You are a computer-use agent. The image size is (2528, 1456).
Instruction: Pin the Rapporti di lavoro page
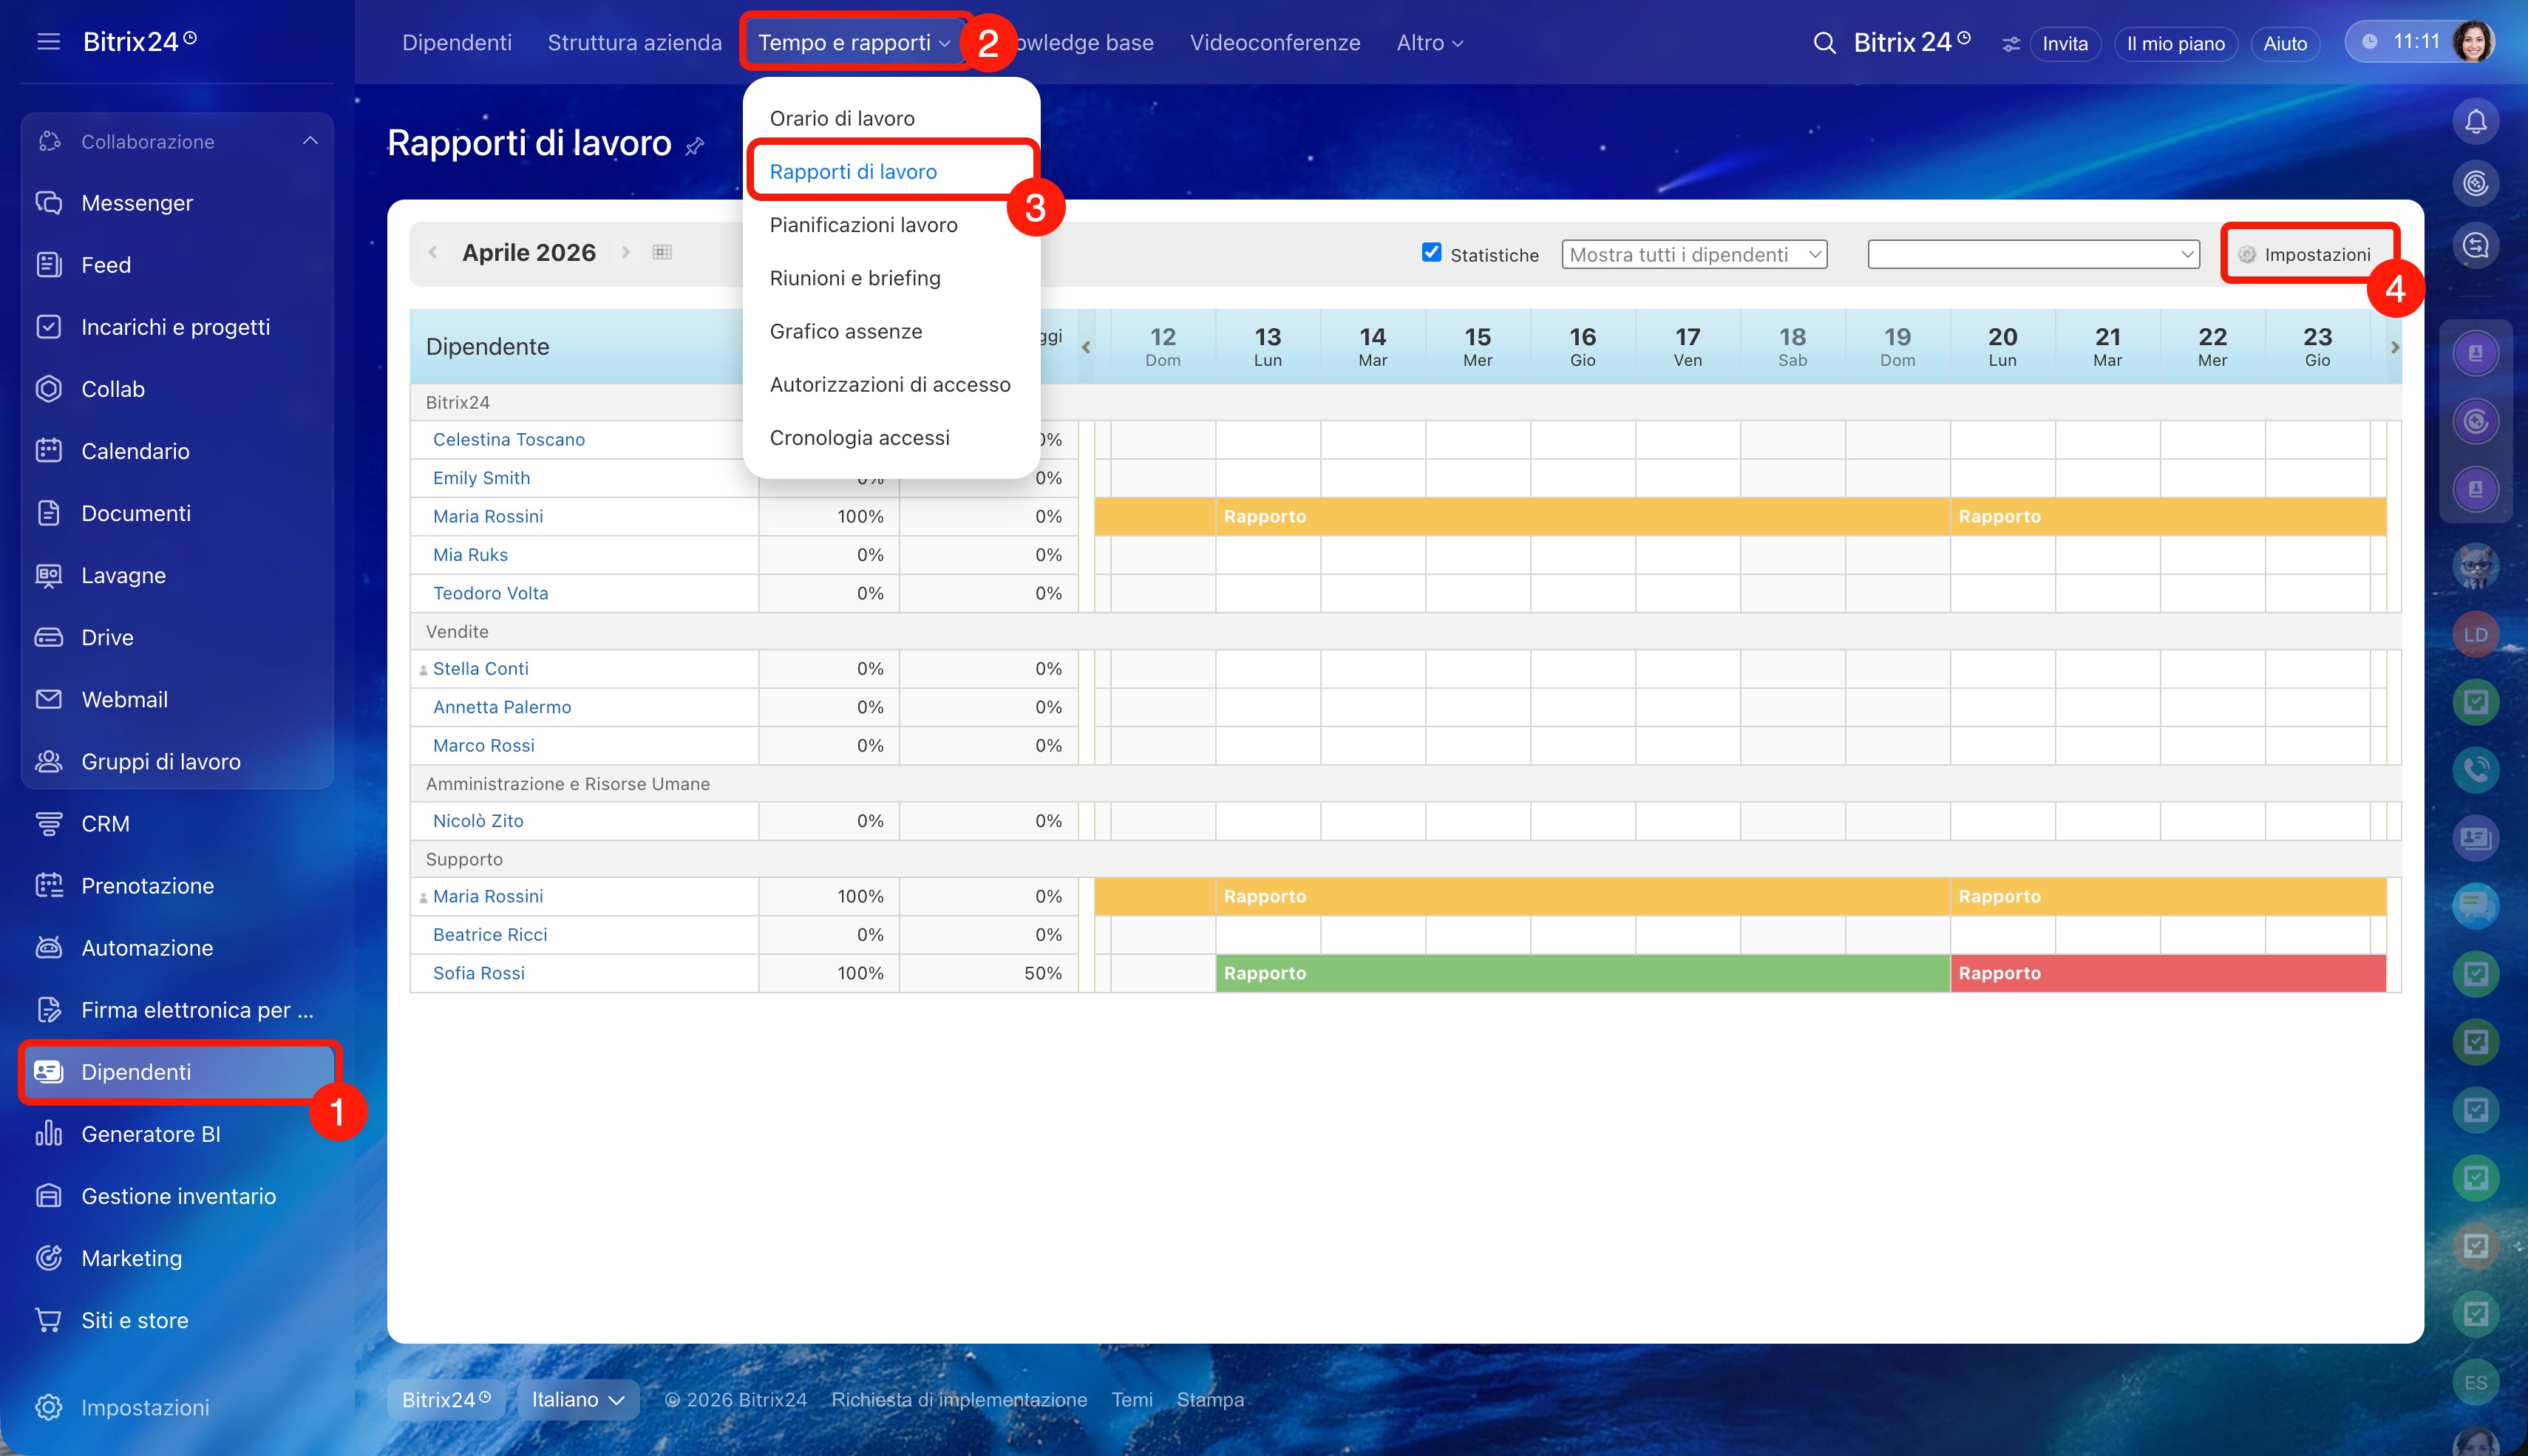(695, 147)
